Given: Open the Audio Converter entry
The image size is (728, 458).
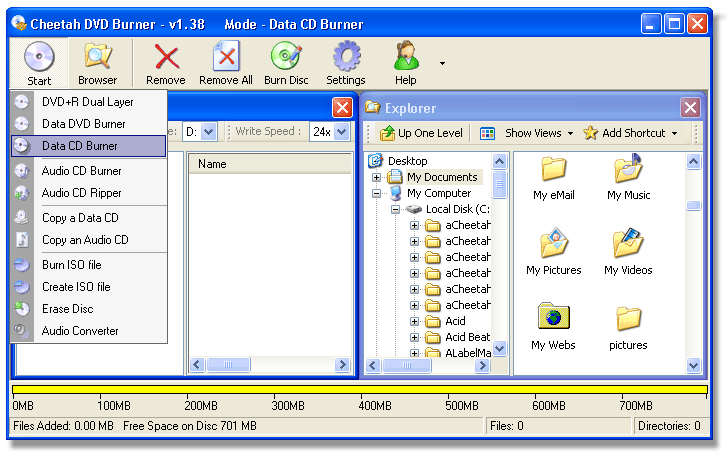Looking at the screenshot, I should 88,331.
